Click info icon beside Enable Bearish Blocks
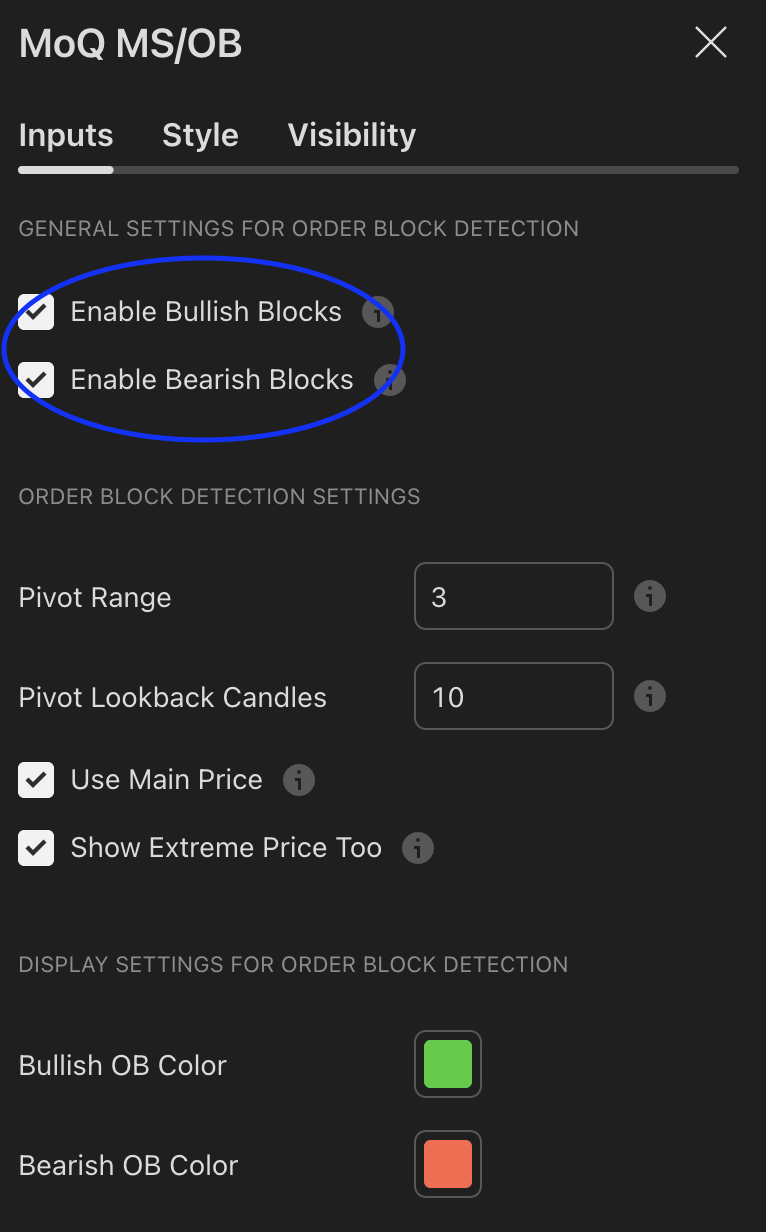 [389, 380]
